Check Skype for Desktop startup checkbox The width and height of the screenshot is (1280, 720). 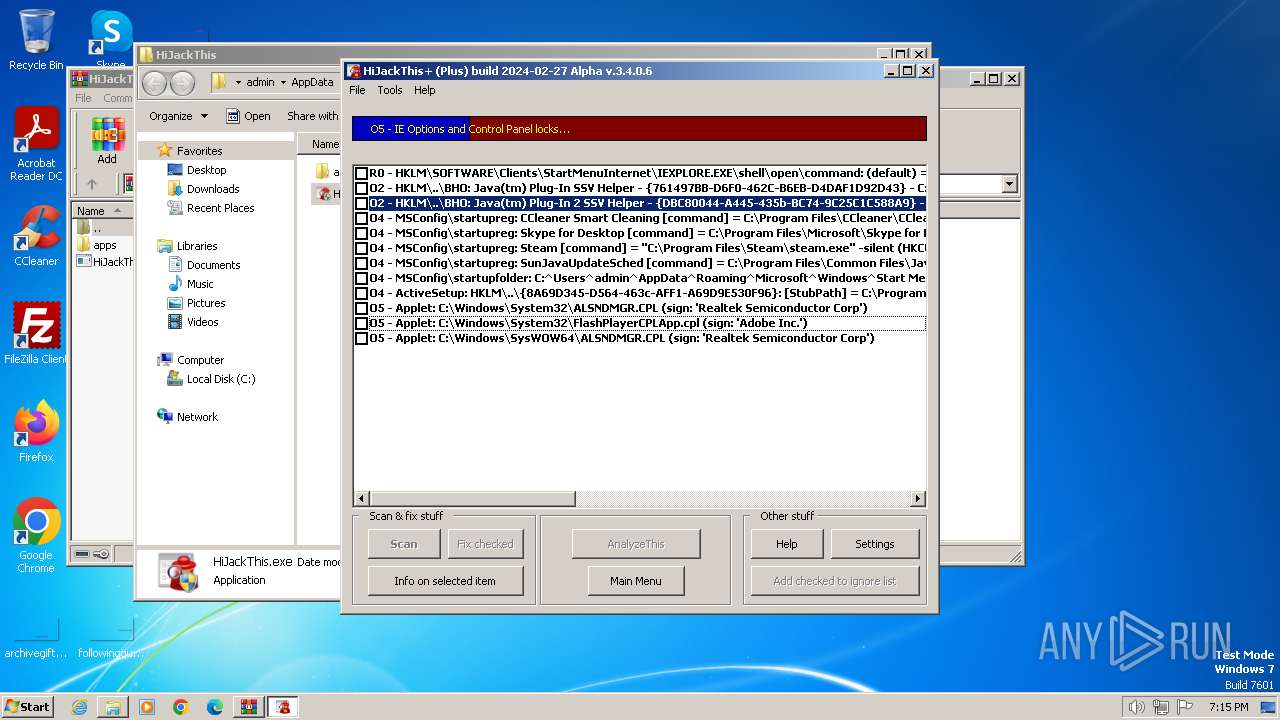tap(362, 233)
